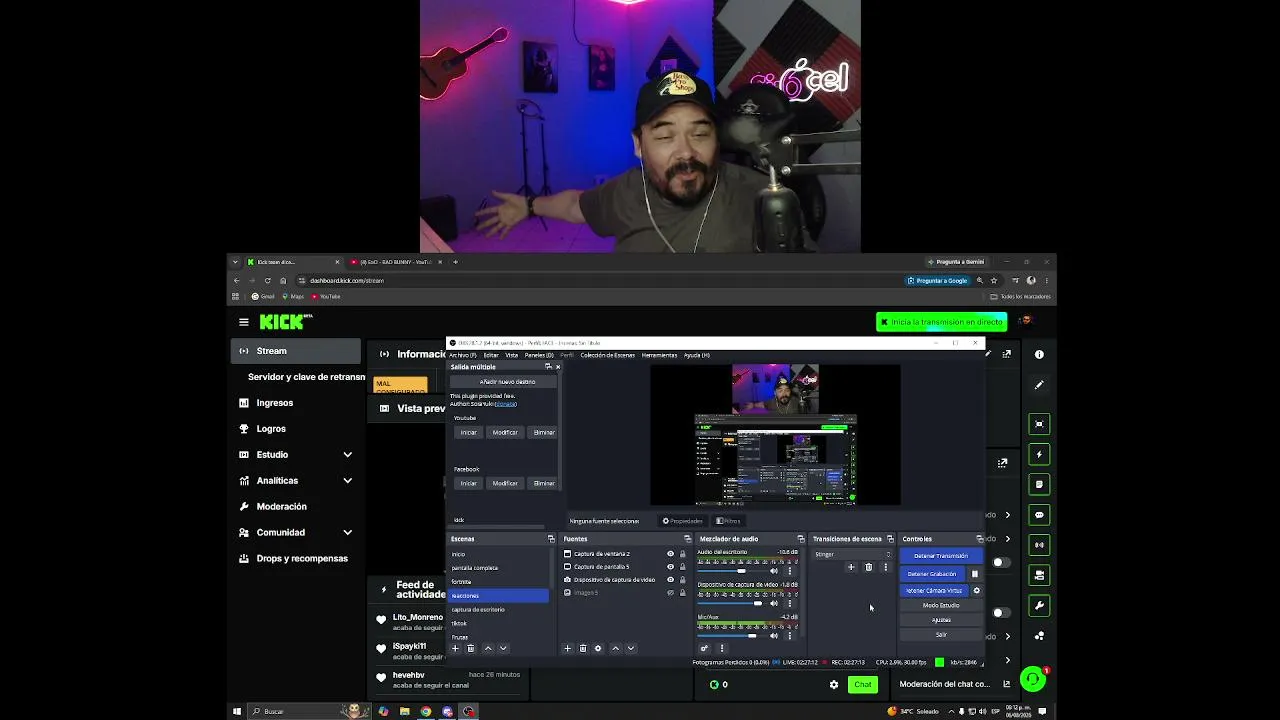Toggle lock on Dispositivo de captura de video
This screenshot has width=1280, height=720.
[683, 580]
